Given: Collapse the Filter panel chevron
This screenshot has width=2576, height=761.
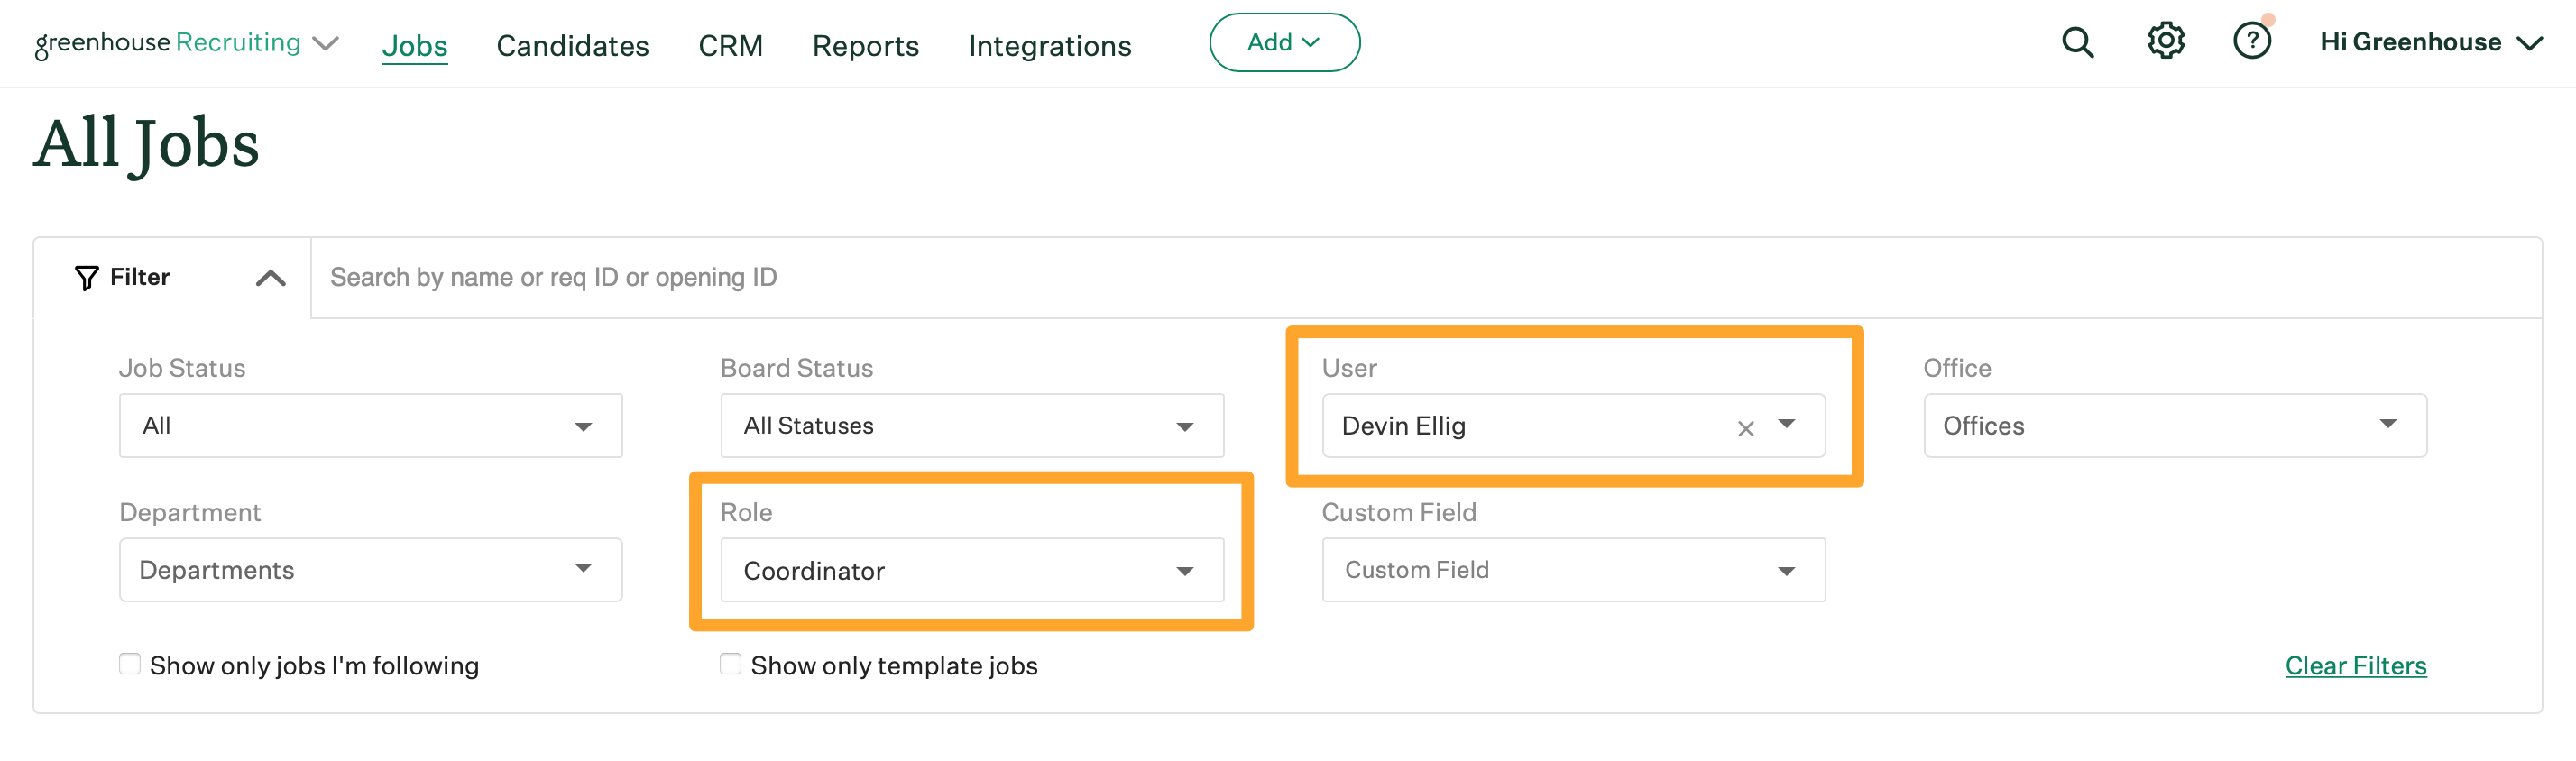Looking at the screenshot, I should 270,278.
